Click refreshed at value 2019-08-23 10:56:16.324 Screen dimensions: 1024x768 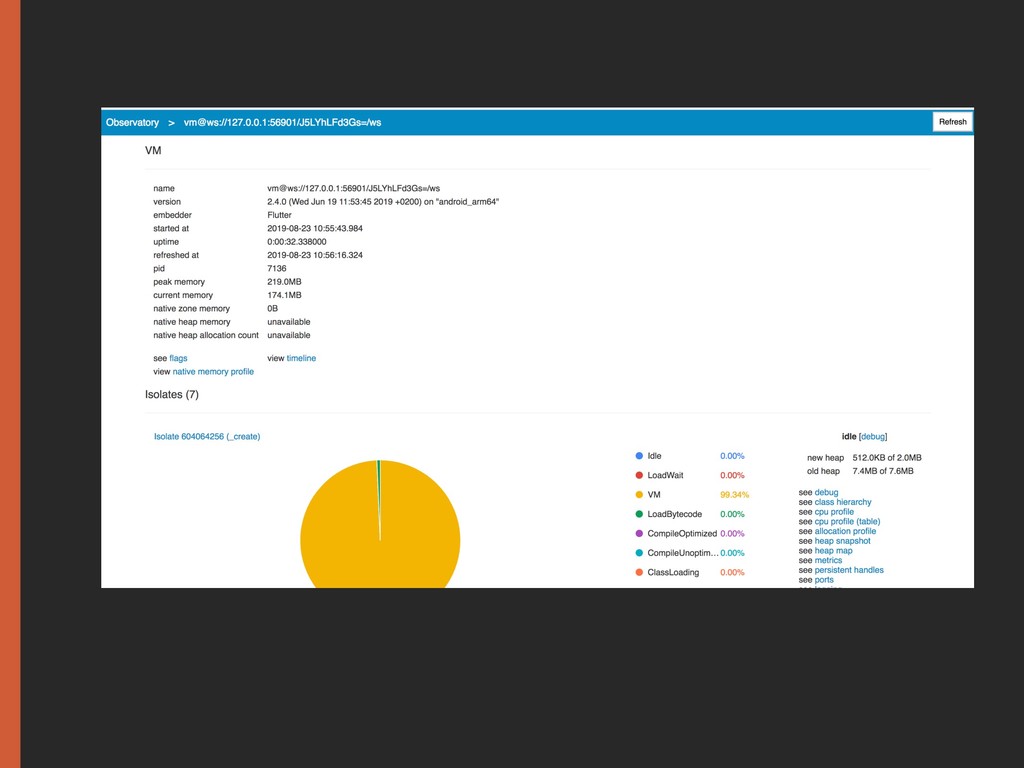pyautogui.click(x=315, y=255)
